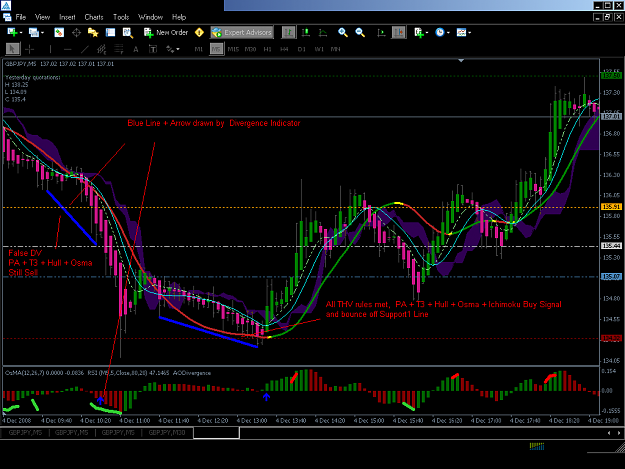Select the M5 timeframe button

tap(216, 49)
